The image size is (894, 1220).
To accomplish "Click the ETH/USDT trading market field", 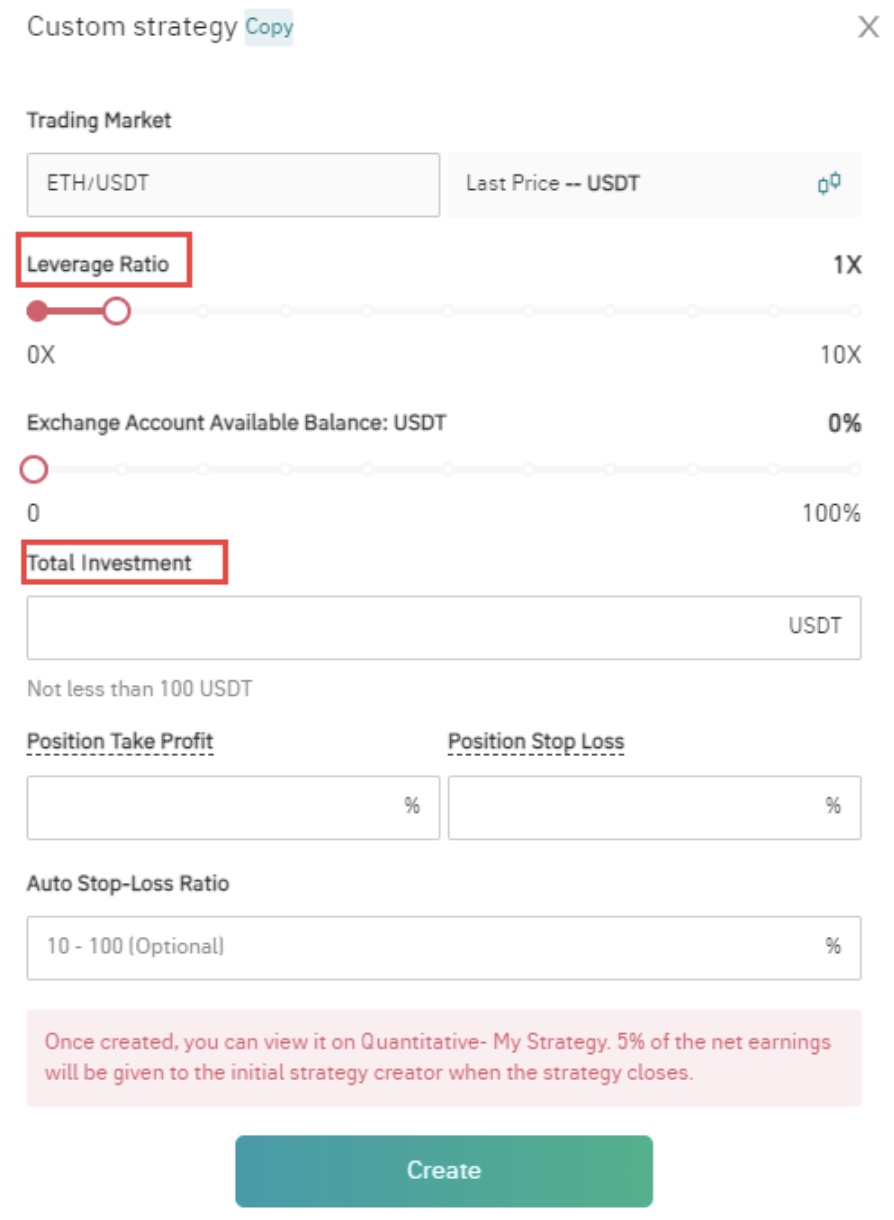I will click(x=233, y=184).
